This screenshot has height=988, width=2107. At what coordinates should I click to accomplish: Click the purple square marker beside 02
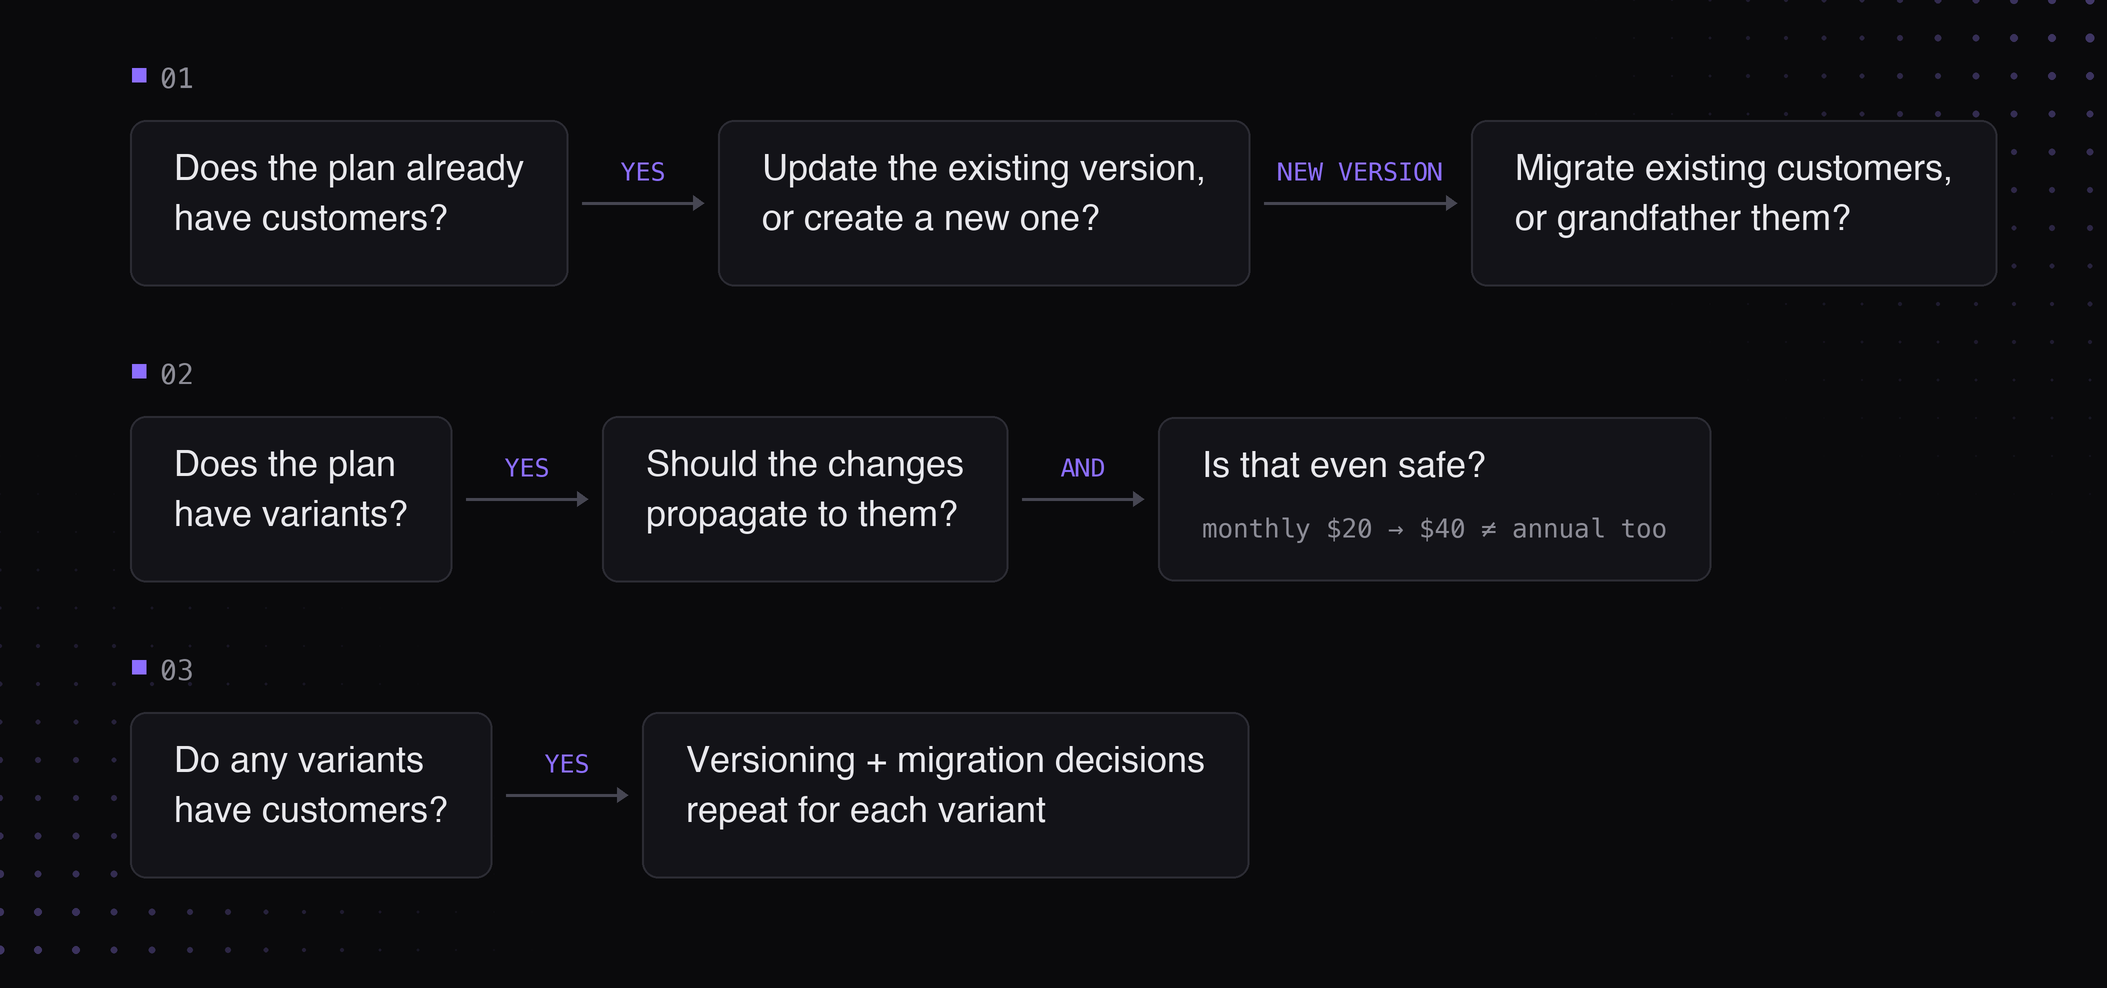tap(139, 371)
